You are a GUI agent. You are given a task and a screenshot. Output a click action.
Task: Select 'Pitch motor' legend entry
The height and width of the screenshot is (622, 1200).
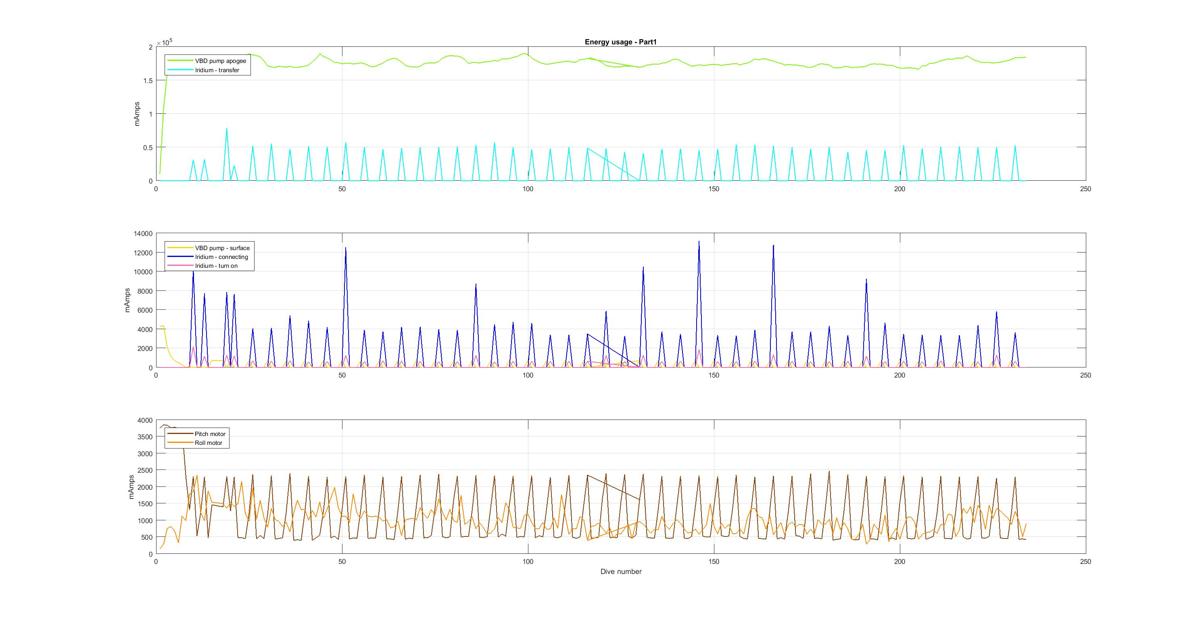[x=210, y=434]
